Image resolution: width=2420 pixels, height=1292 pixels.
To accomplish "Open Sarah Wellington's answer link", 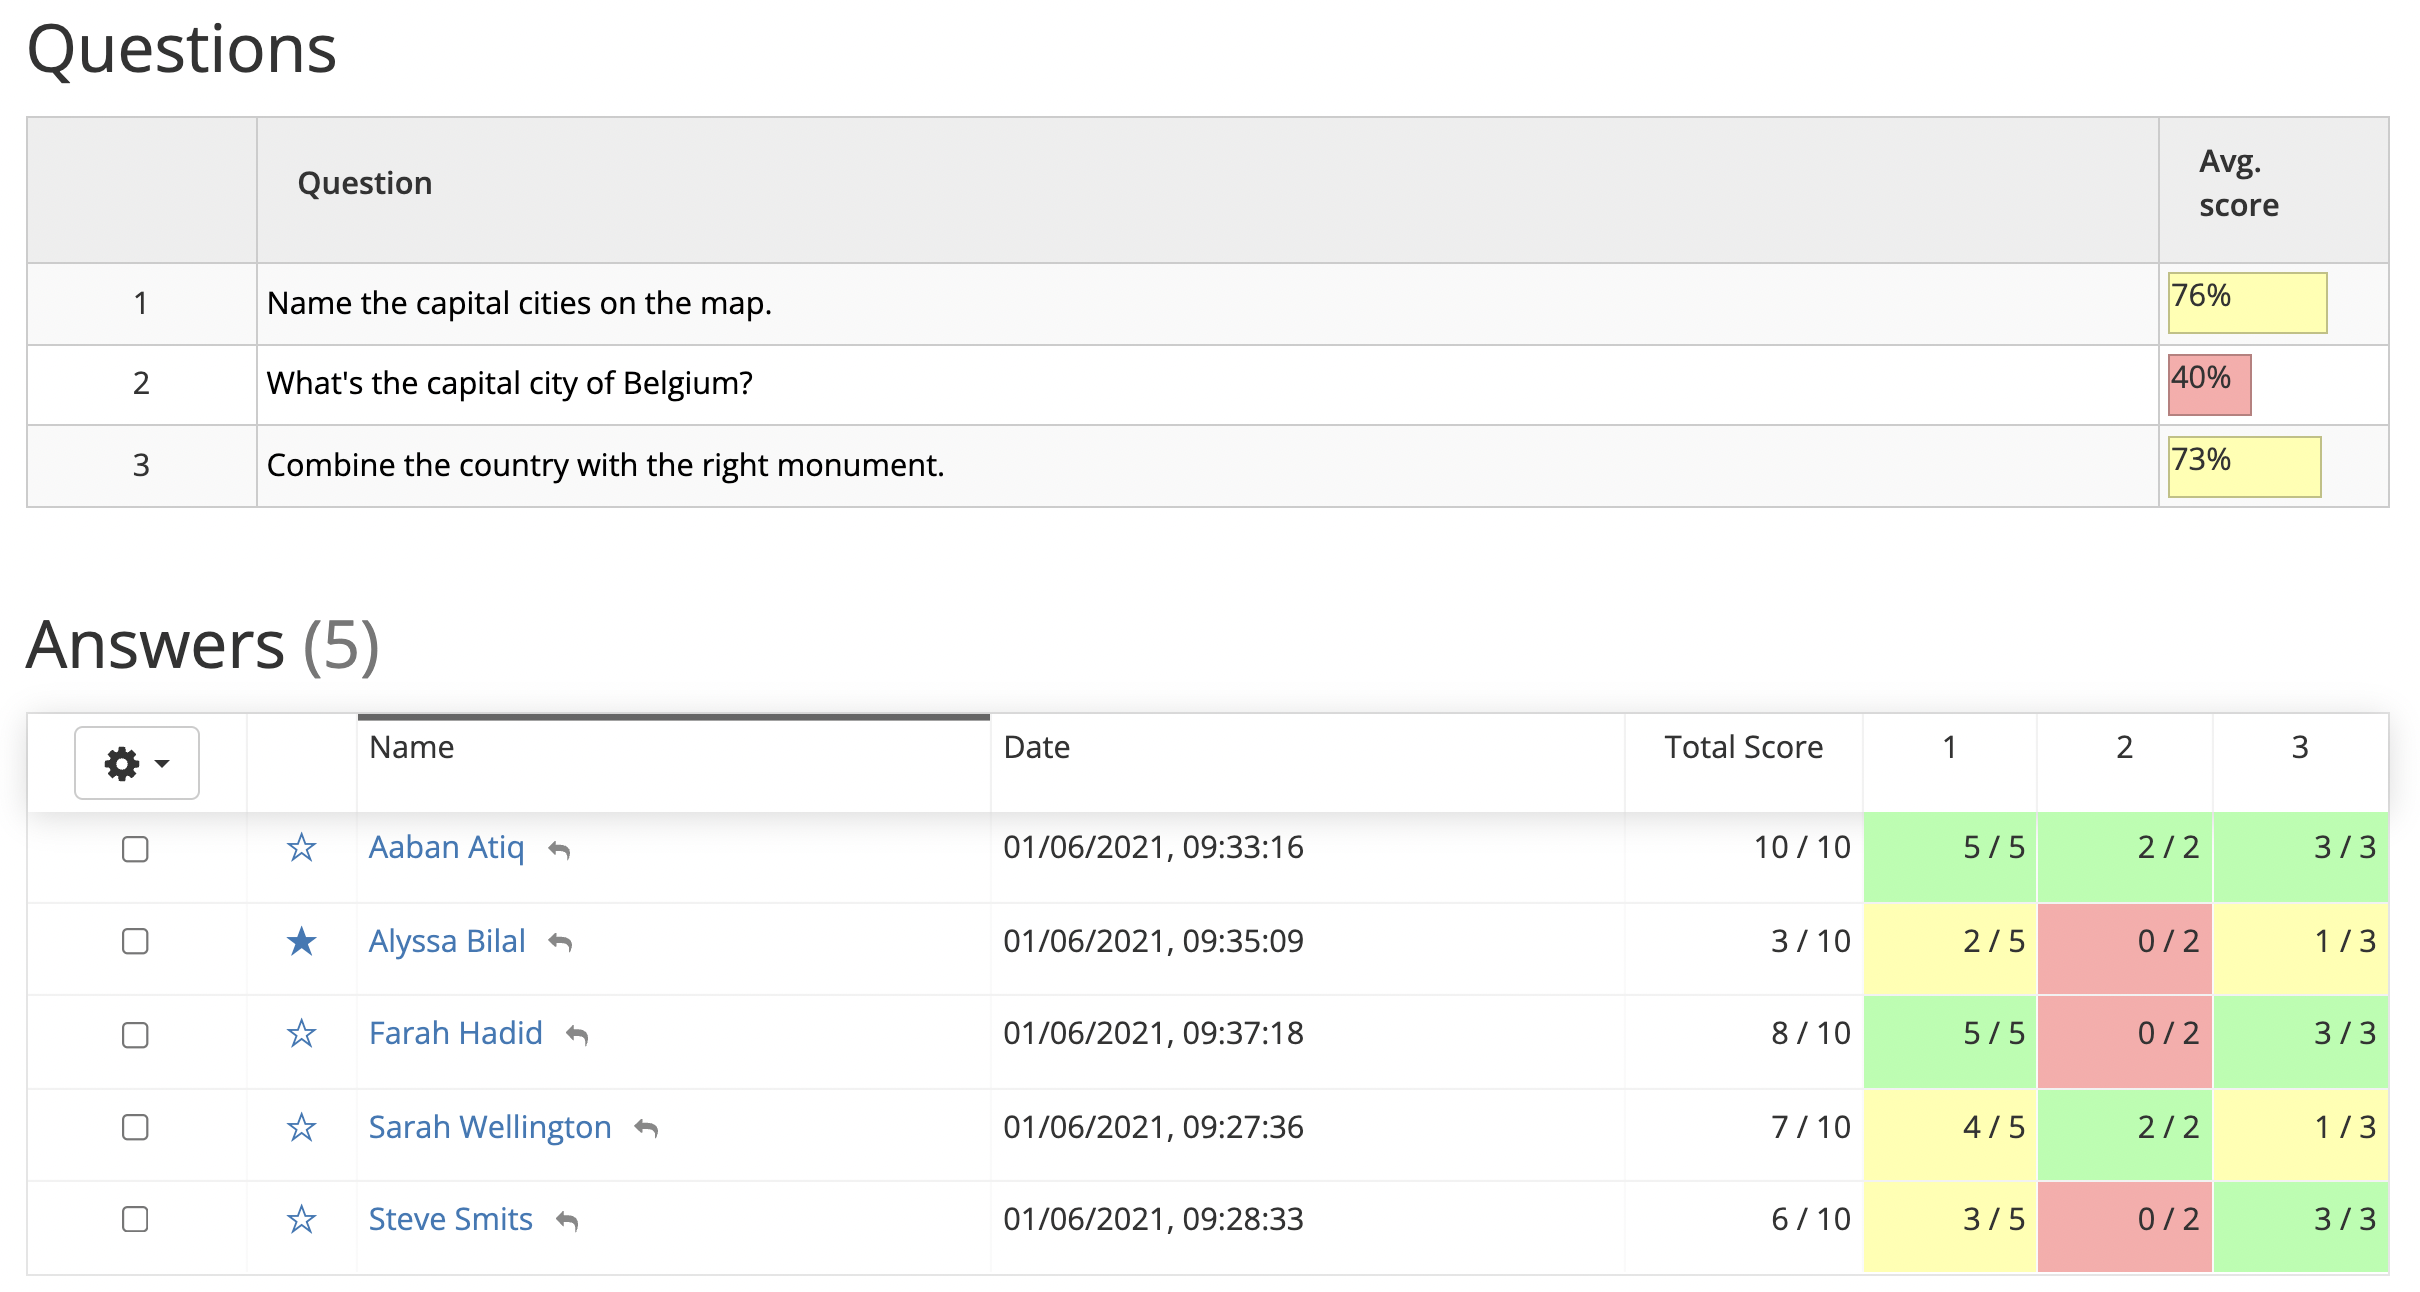I will (x=490, y=1127).
